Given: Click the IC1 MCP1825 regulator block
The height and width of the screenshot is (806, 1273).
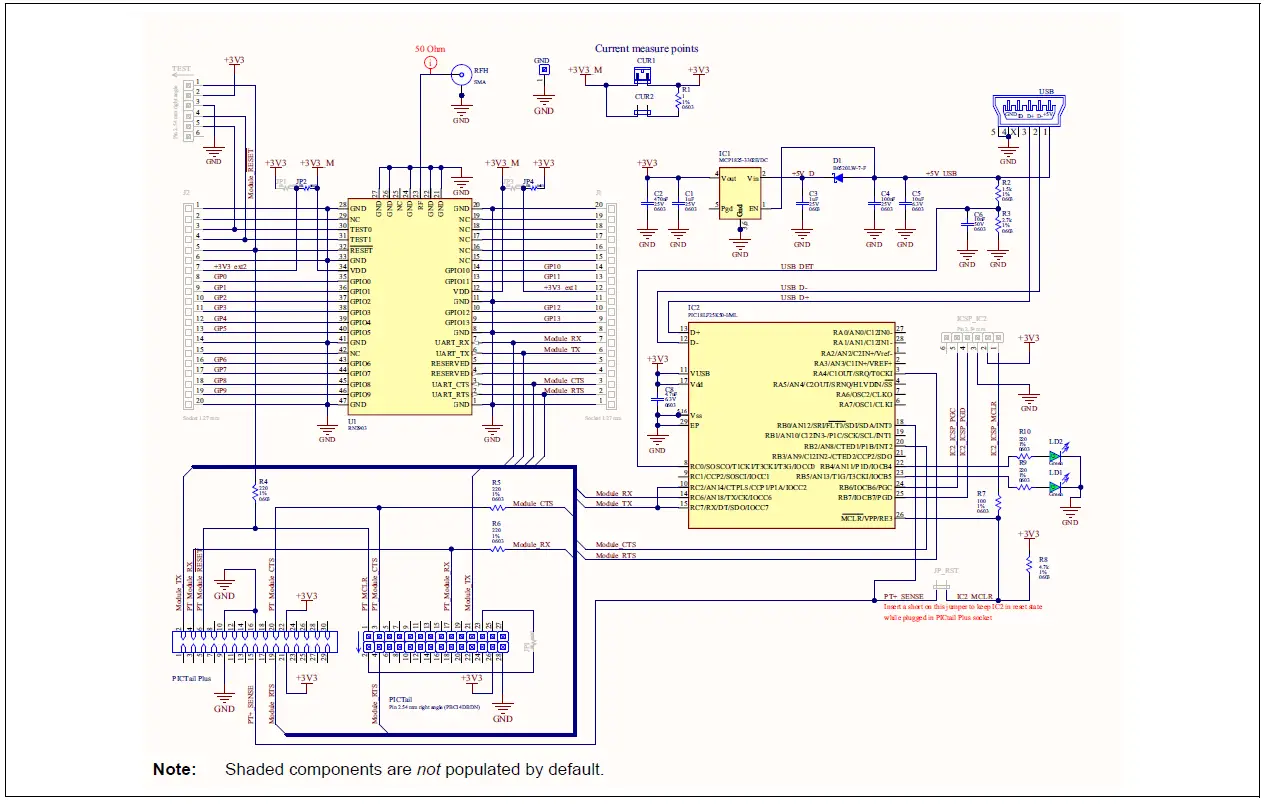Looking at the screenshot, I should pyautogui.click(x=740, y=191).
